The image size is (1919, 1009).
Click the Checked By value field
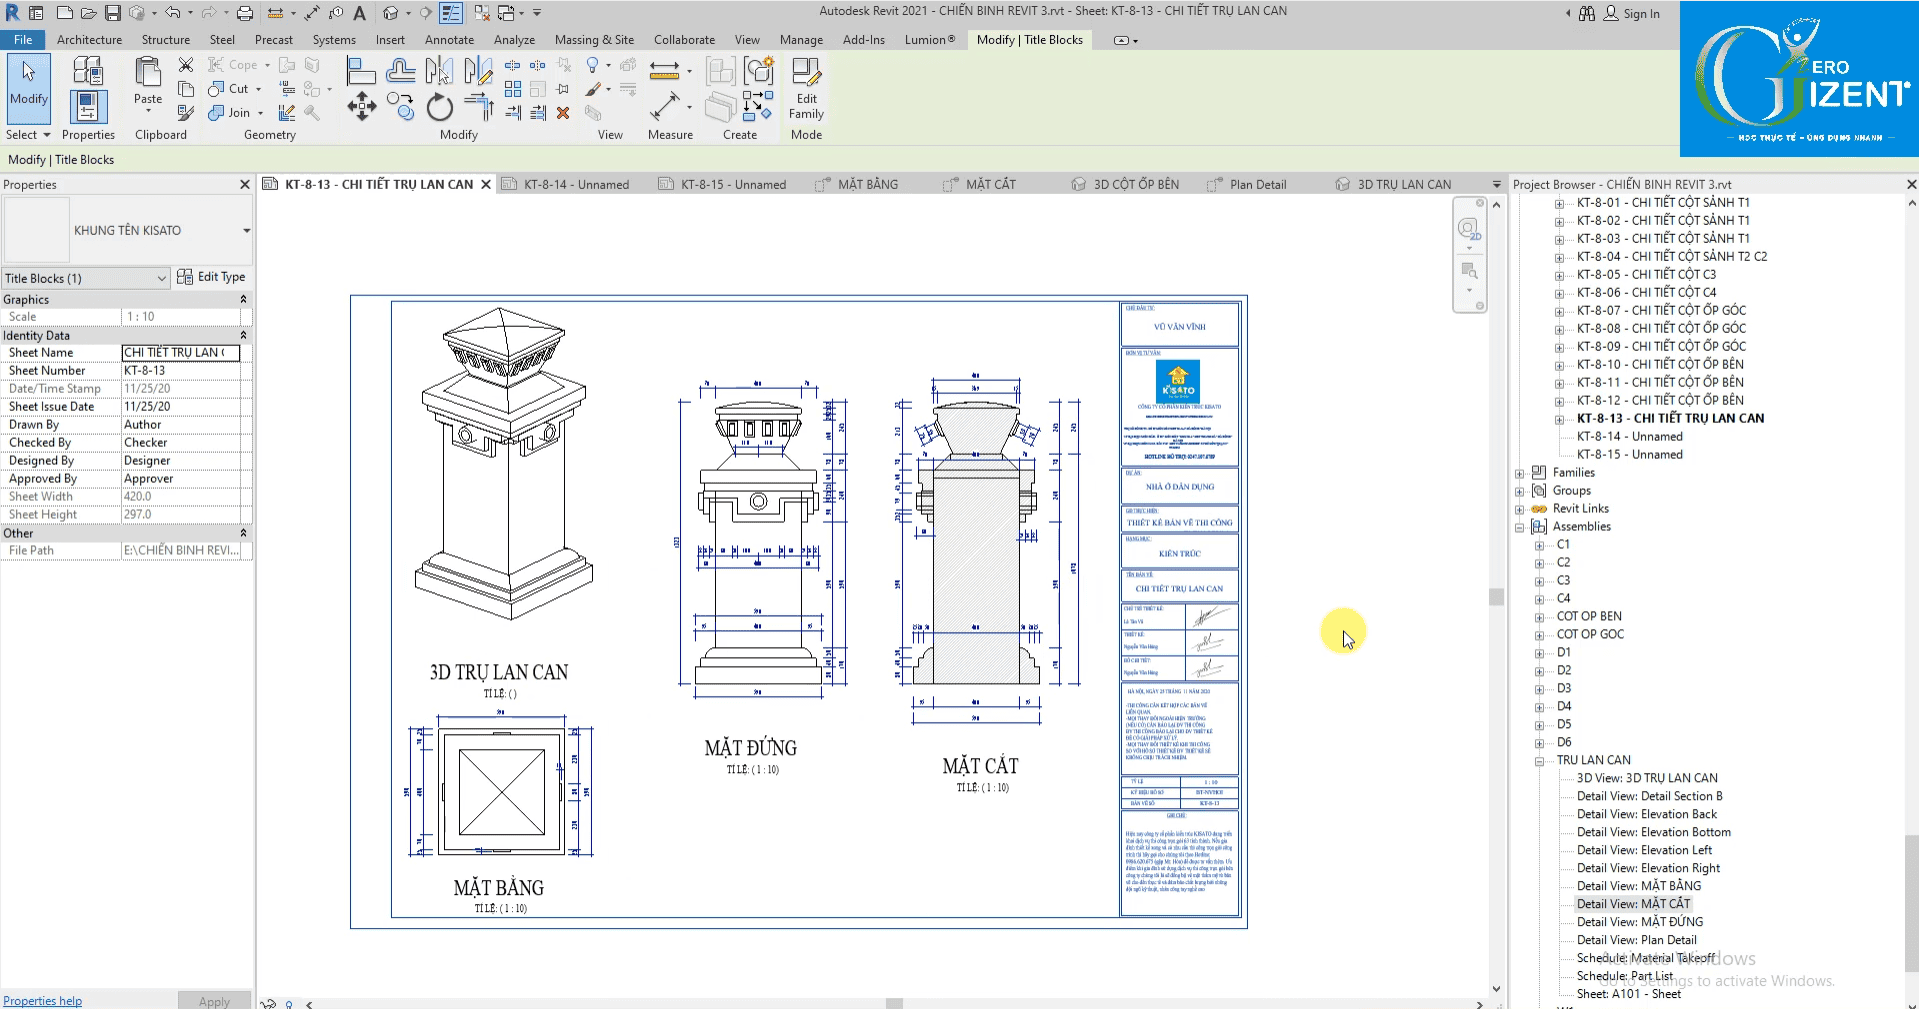pos(180,443)
